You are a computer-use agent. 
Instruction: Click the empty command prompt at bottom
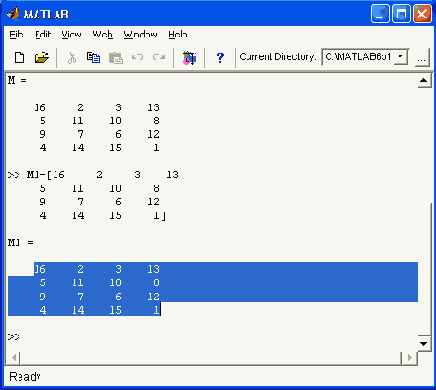[x=14, y=337]
